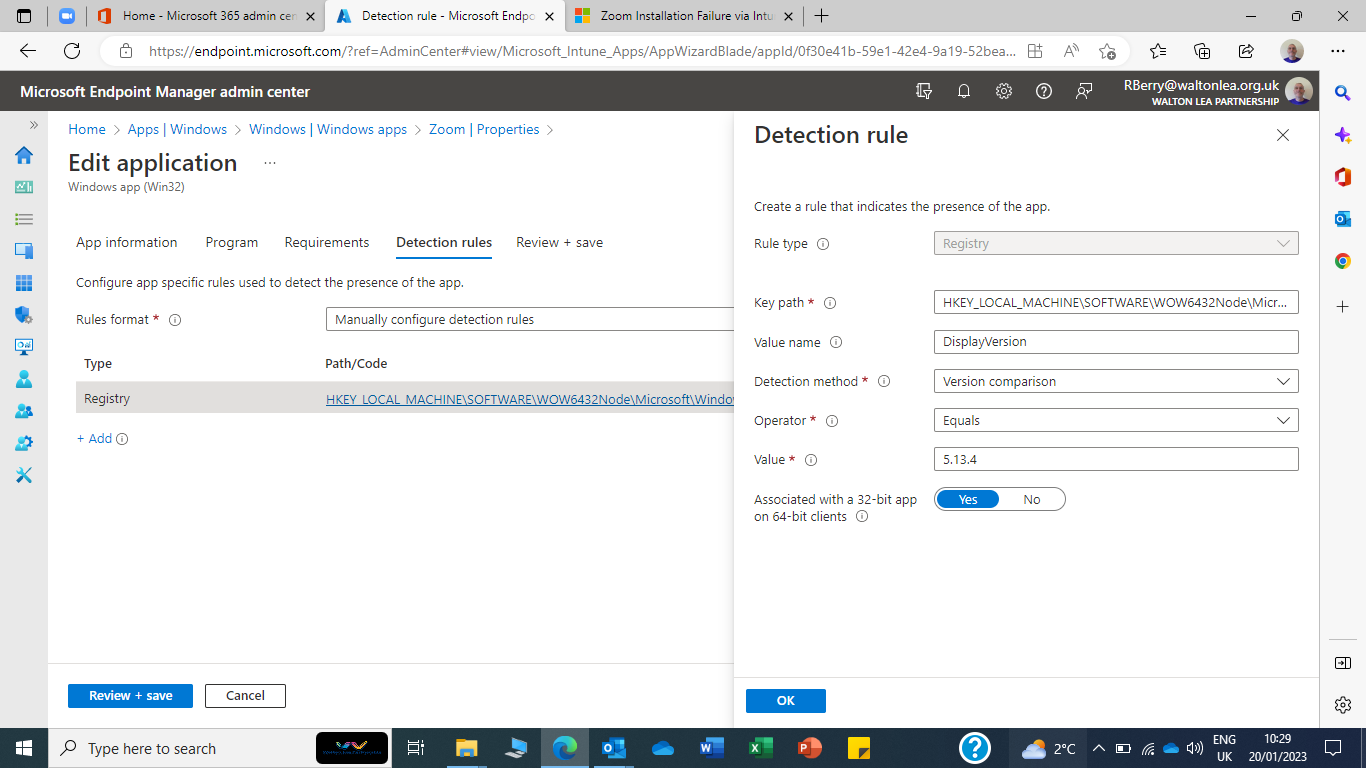The width and height of the screenshot is (1366, 768).
Task: Go to Review + save tab
Action: [559, 242]
